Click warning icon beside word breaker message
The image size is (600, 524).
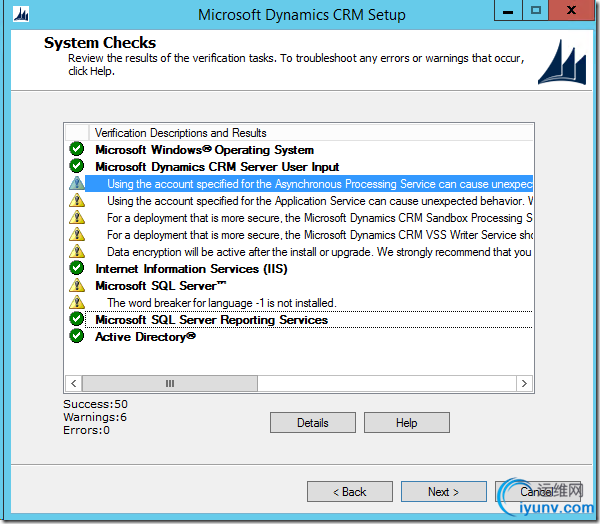[77, 302]
